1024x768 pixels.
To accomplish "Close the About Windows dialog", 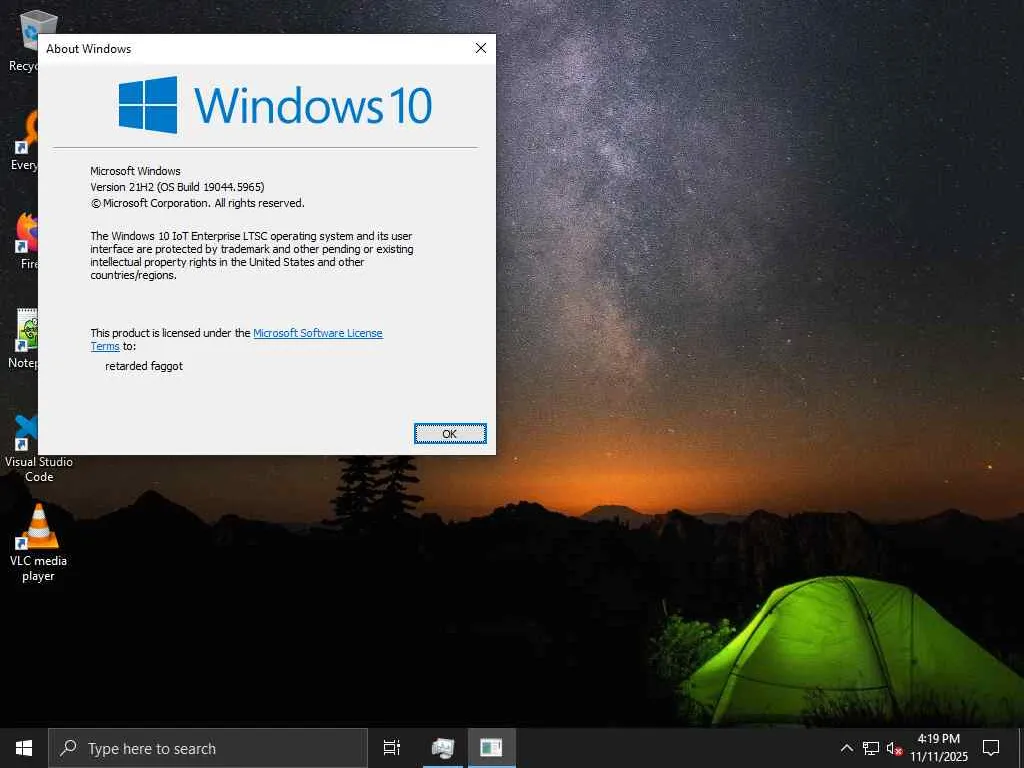I will pos(481,48).
